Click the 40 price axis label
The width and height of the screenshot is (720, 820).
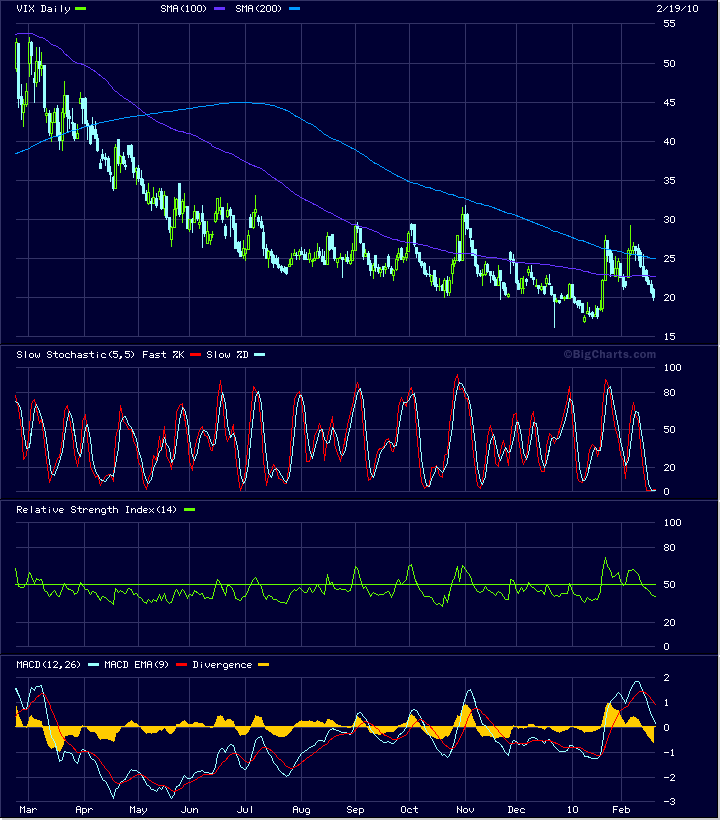tap(669, 142)
